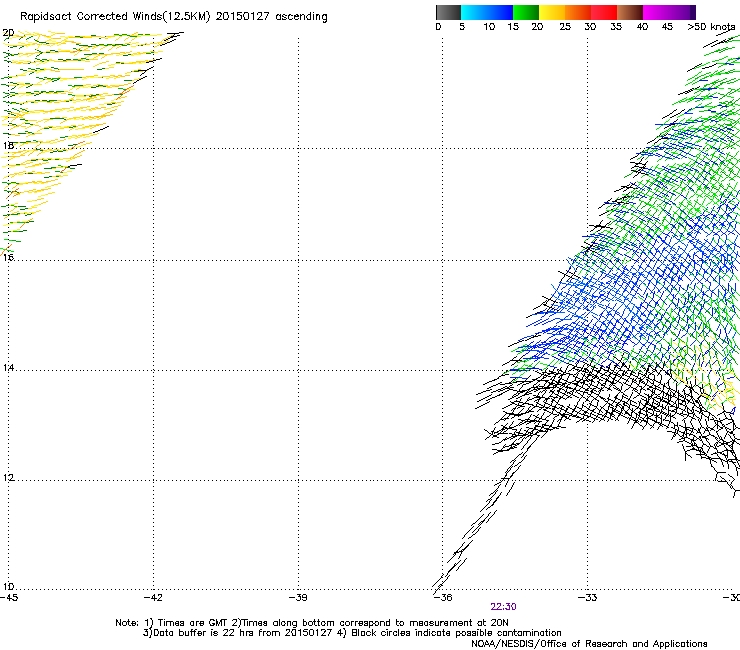The width and height of the screenshot is (740, 650).
Task: Click the brown 35-40 knots legend swatch
Action: click(630, 12)
